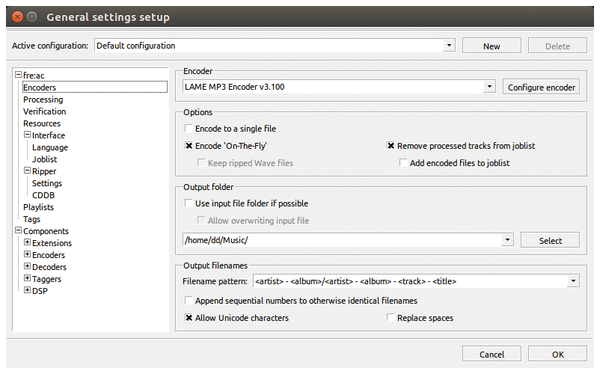Viewport: 600px width, 374px height.
Task: Enable Add encoded files to joblist
Action: [x=403, y=163]
